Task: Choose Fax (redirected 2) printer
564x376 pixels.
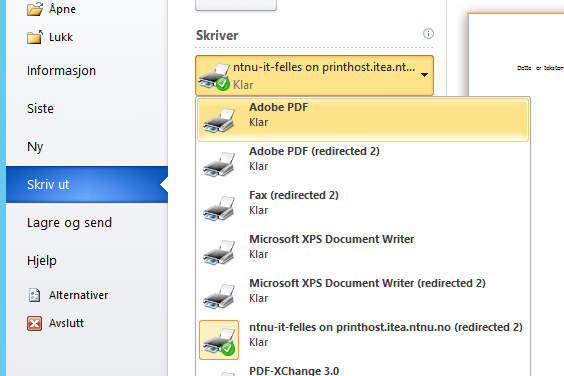Action: pyautogui.click(x=363, y=208)
